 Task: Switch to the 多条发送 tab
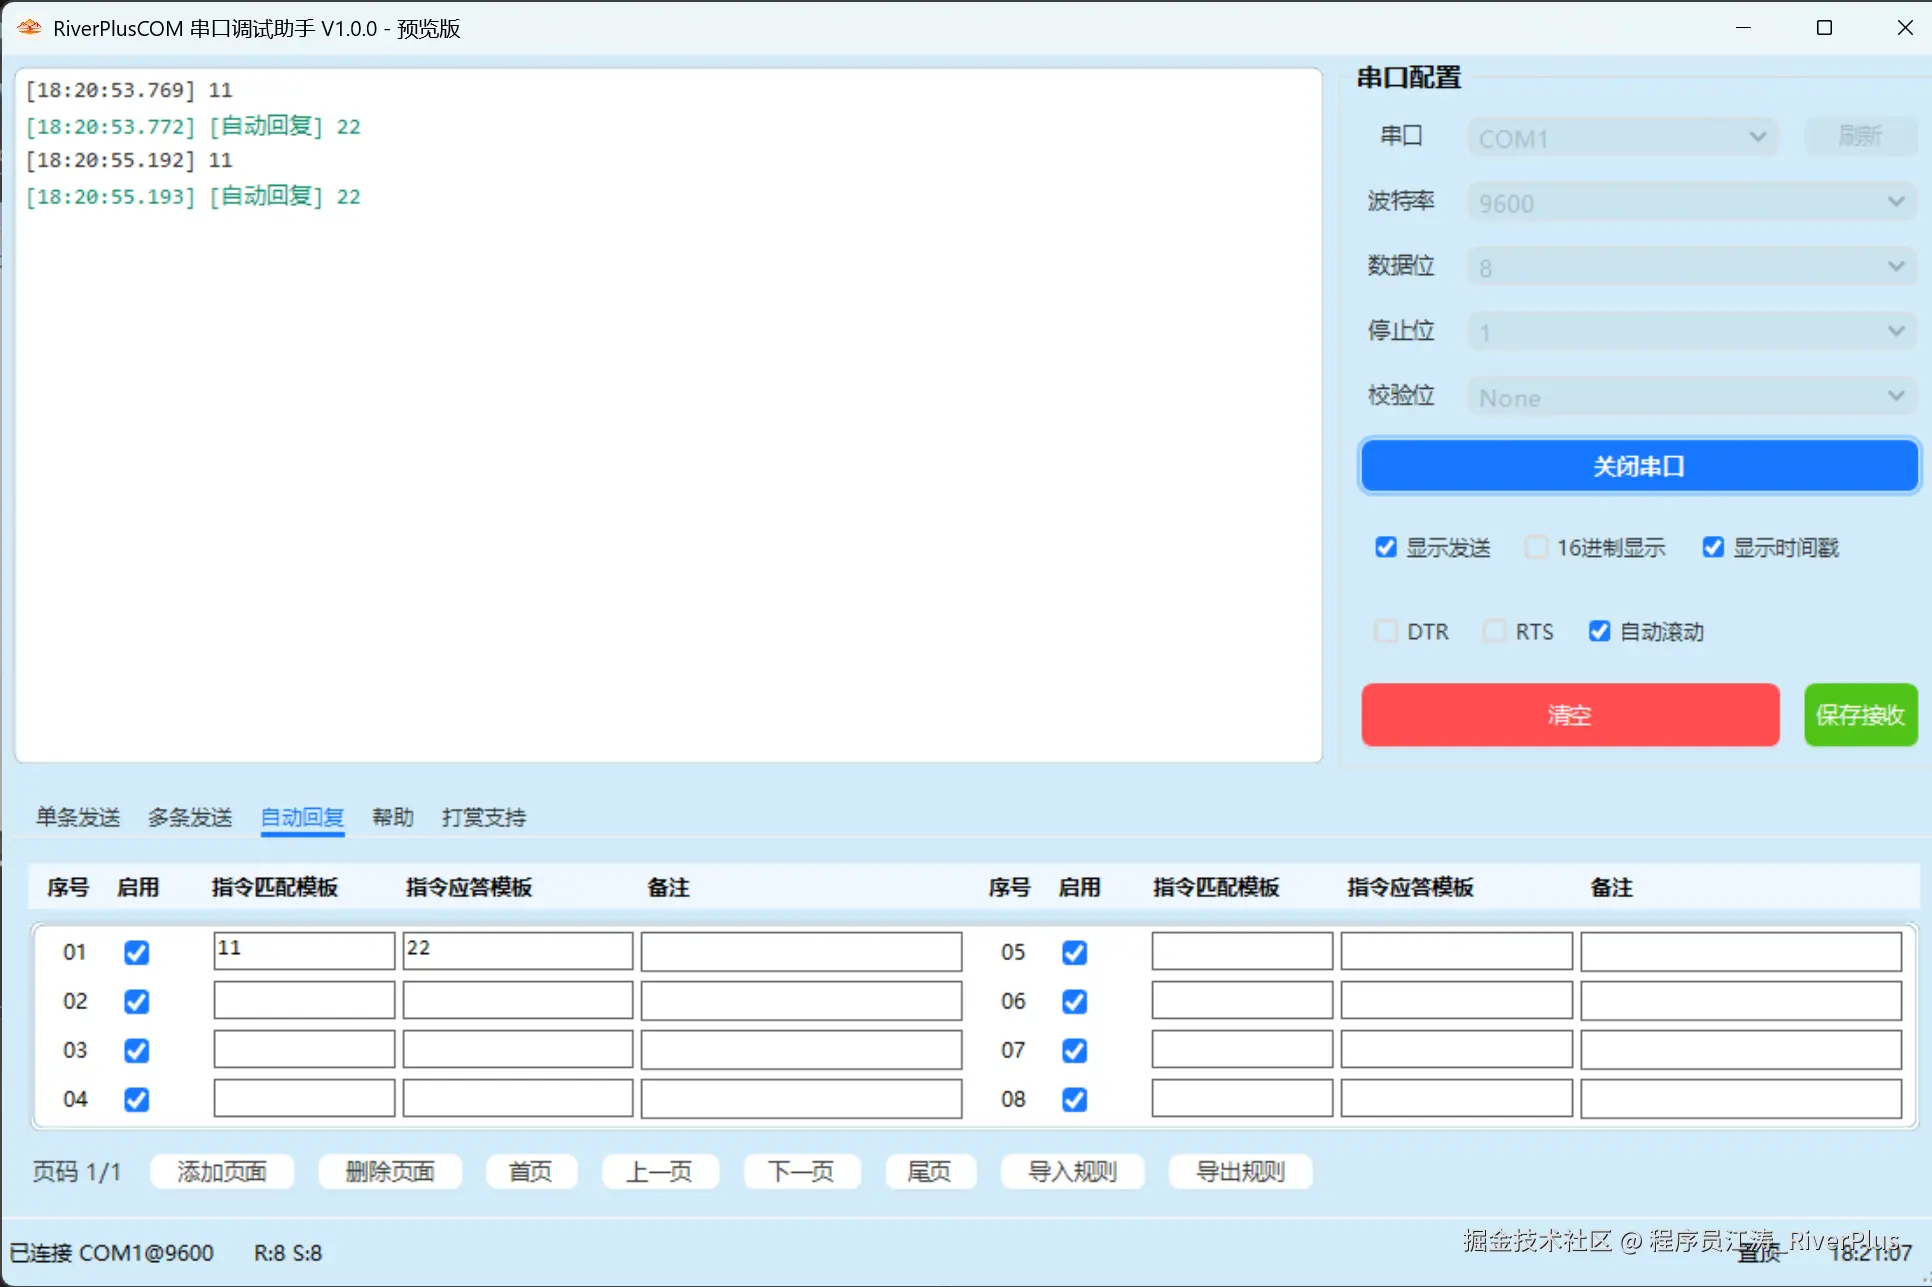[x=190, y=817]
